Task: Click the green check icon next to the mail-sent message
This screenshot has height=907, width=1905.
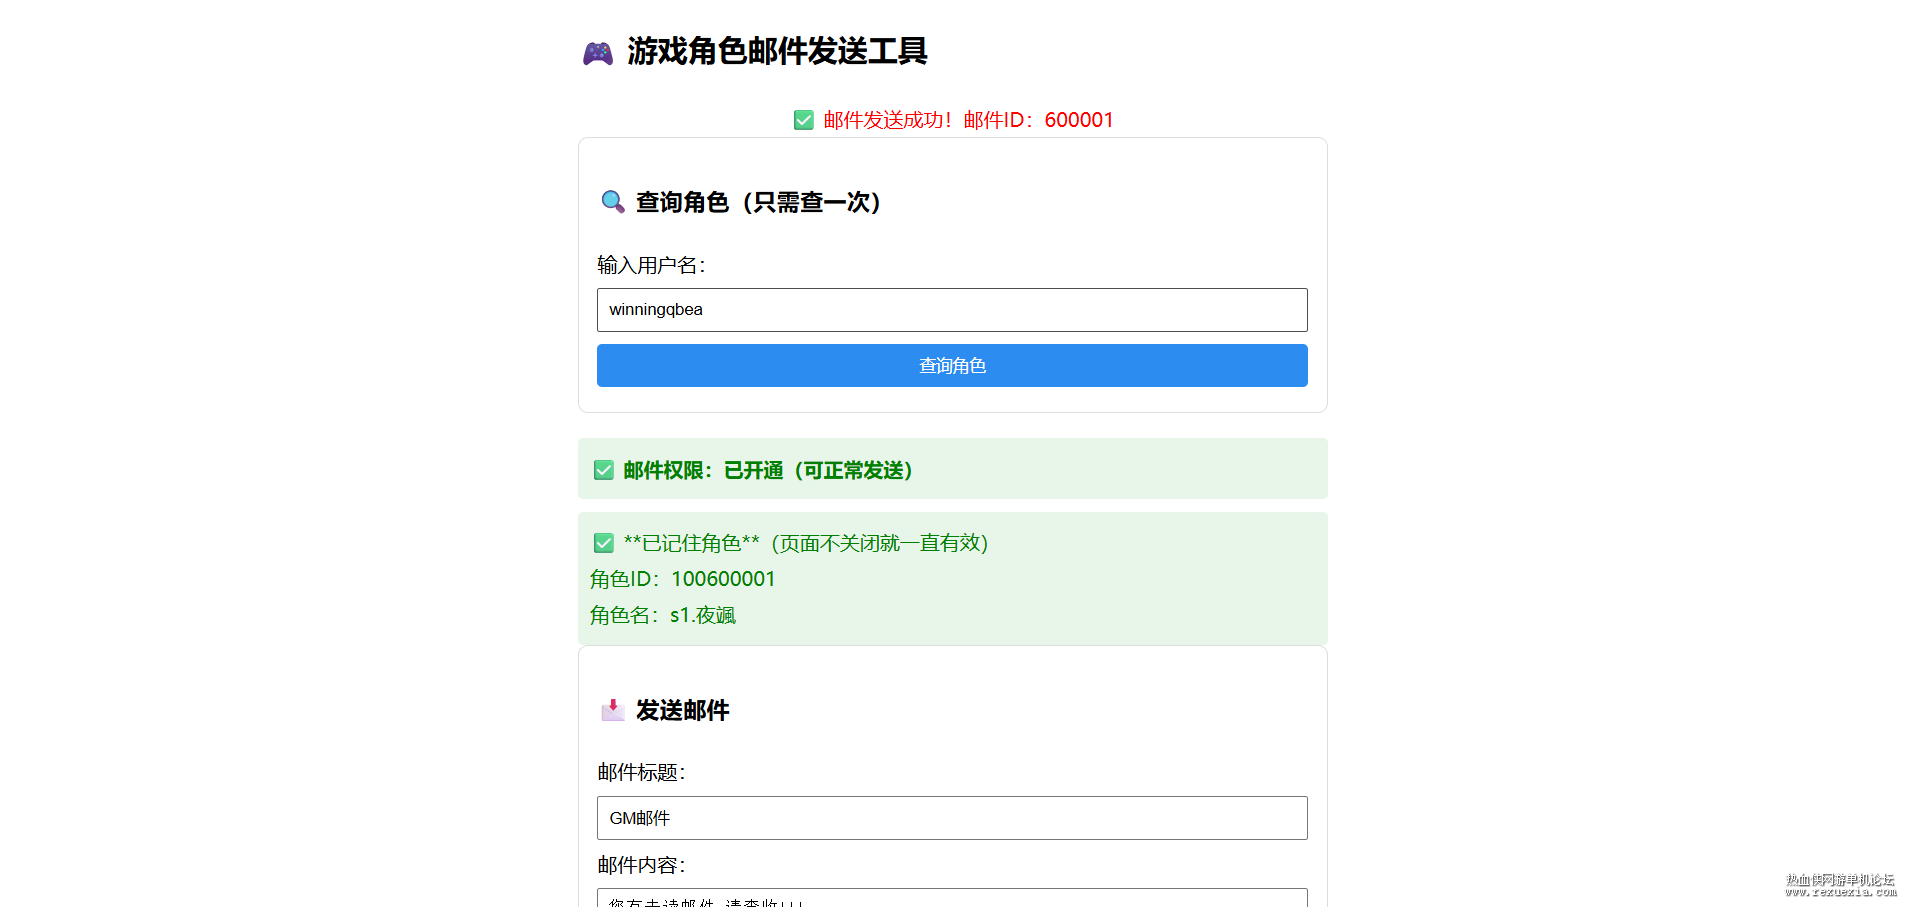Action: click(804, 120)
